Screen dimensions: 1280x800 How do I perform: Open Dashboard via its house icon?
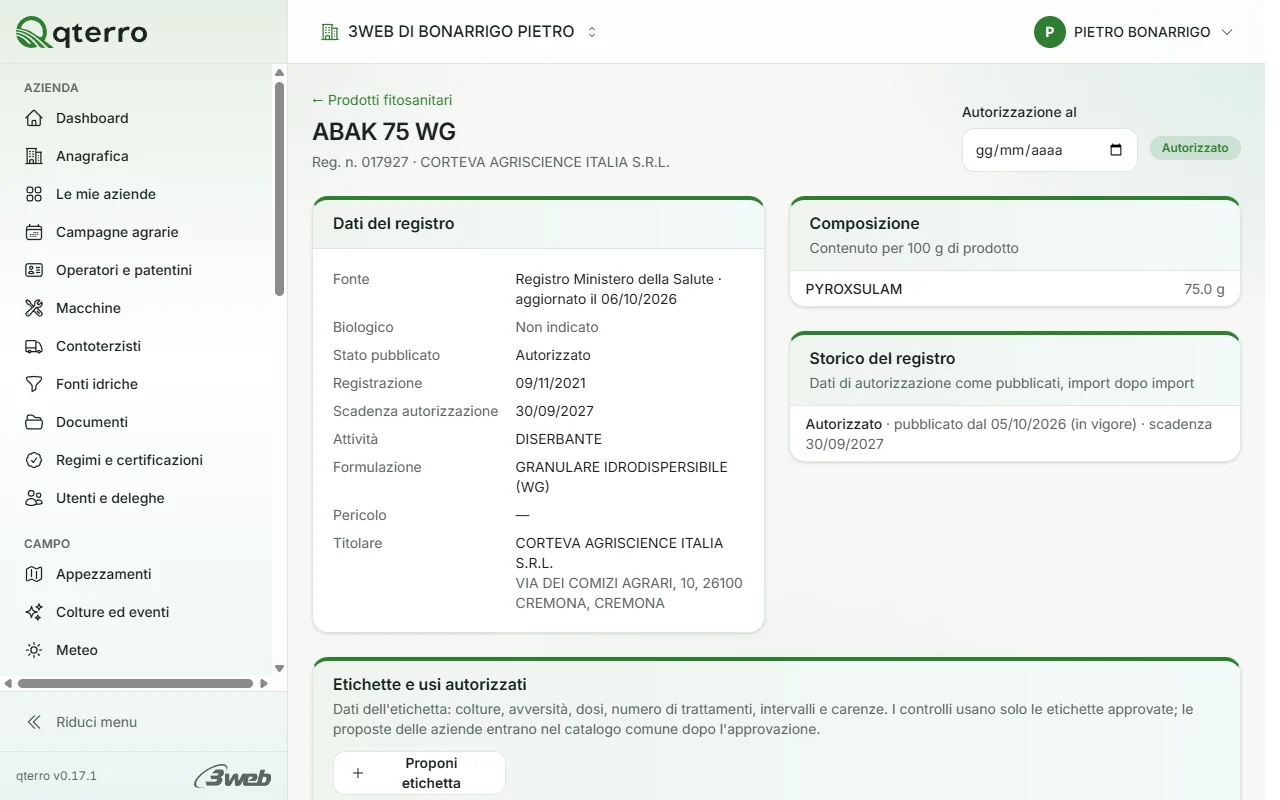point(34,118)
